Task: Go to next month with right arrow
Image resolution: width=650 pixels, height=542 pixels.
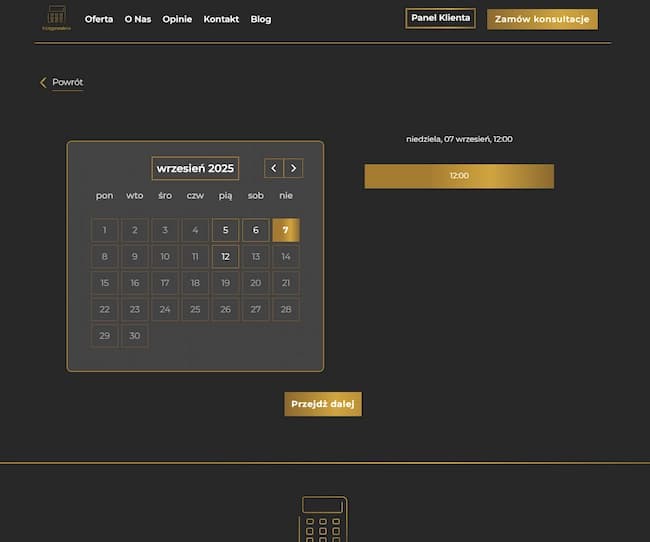Action: 293,168
